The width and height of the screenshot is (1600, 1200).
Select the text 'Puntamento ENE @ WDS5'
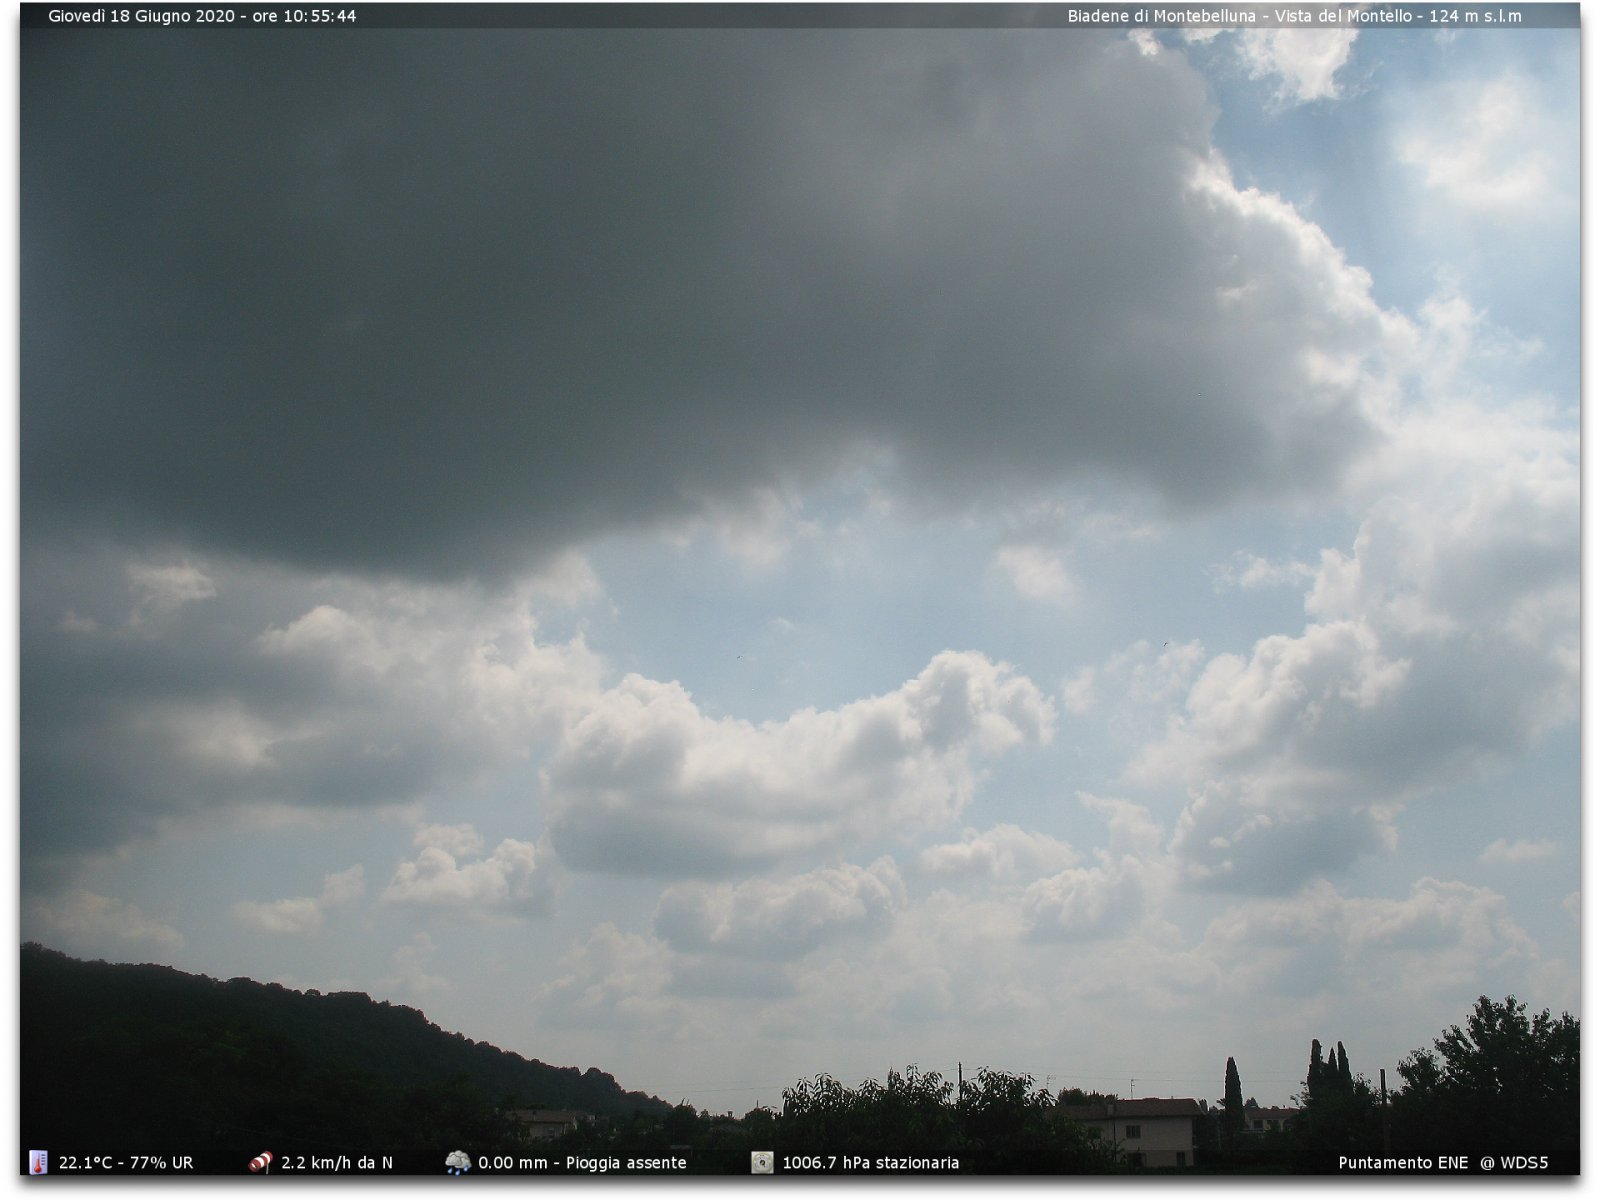tap(1443, 1163)
